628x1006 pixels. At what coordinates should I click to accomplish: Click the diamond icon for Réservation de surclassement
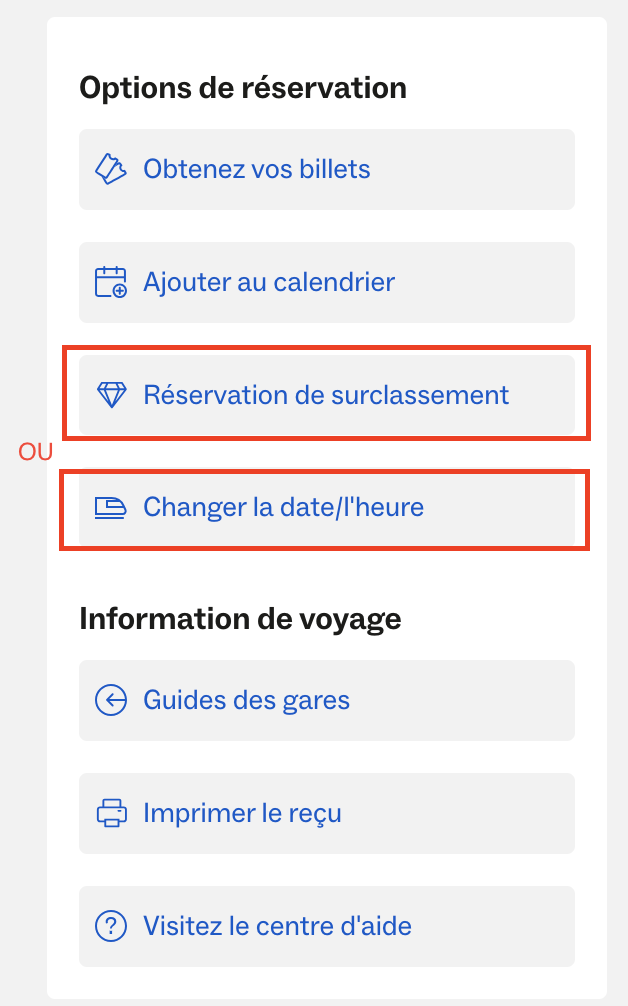tap(110, 395)
